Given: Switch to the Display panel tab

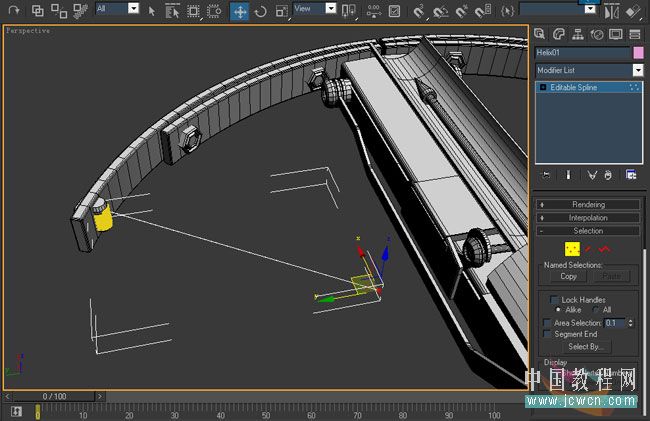Looking at the screenshot, I should pyautogui.click(x=616, y=34).
